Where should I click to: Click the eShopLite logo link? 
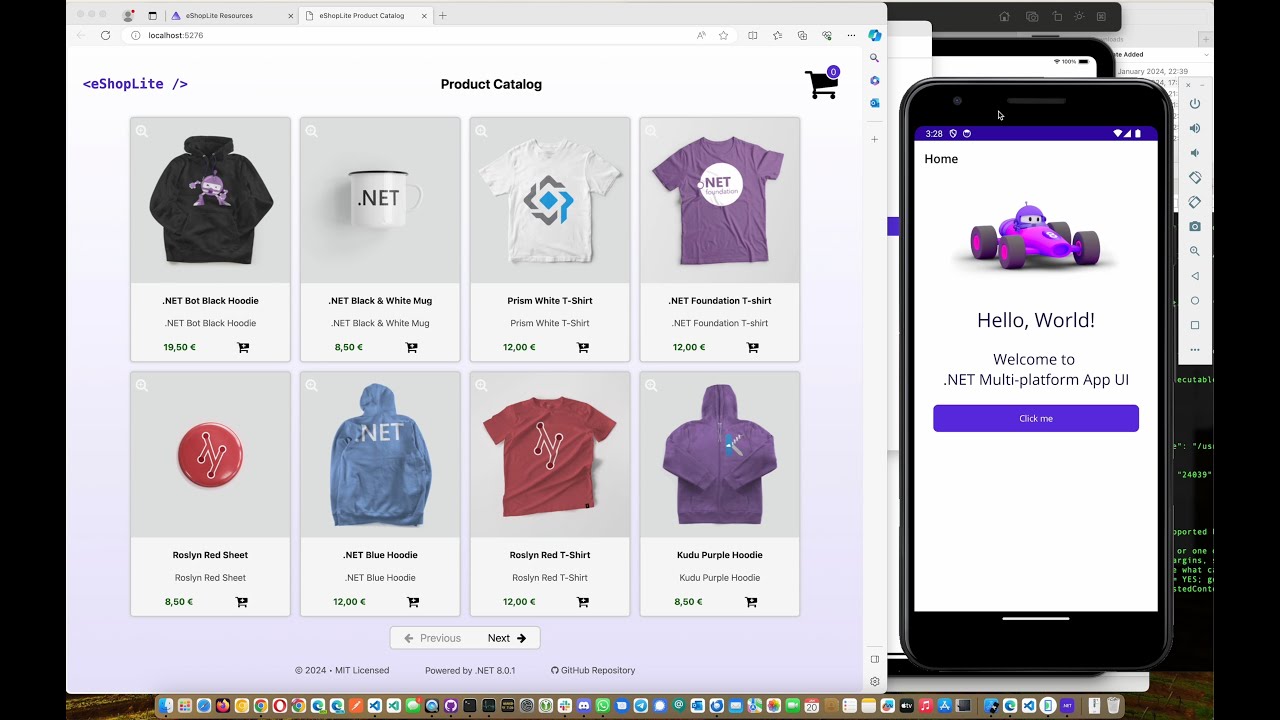135,84
